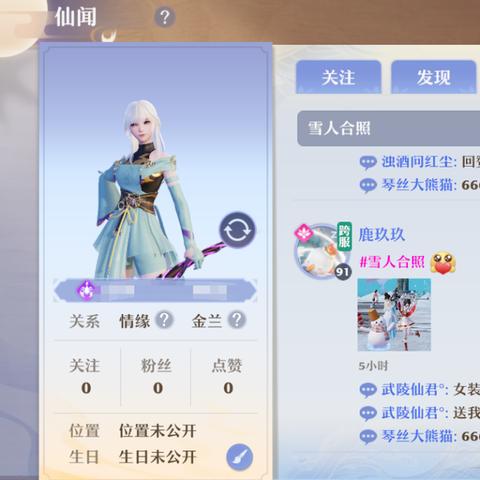Click comment bubble next to 浊酒问红尘

point(368,163)
